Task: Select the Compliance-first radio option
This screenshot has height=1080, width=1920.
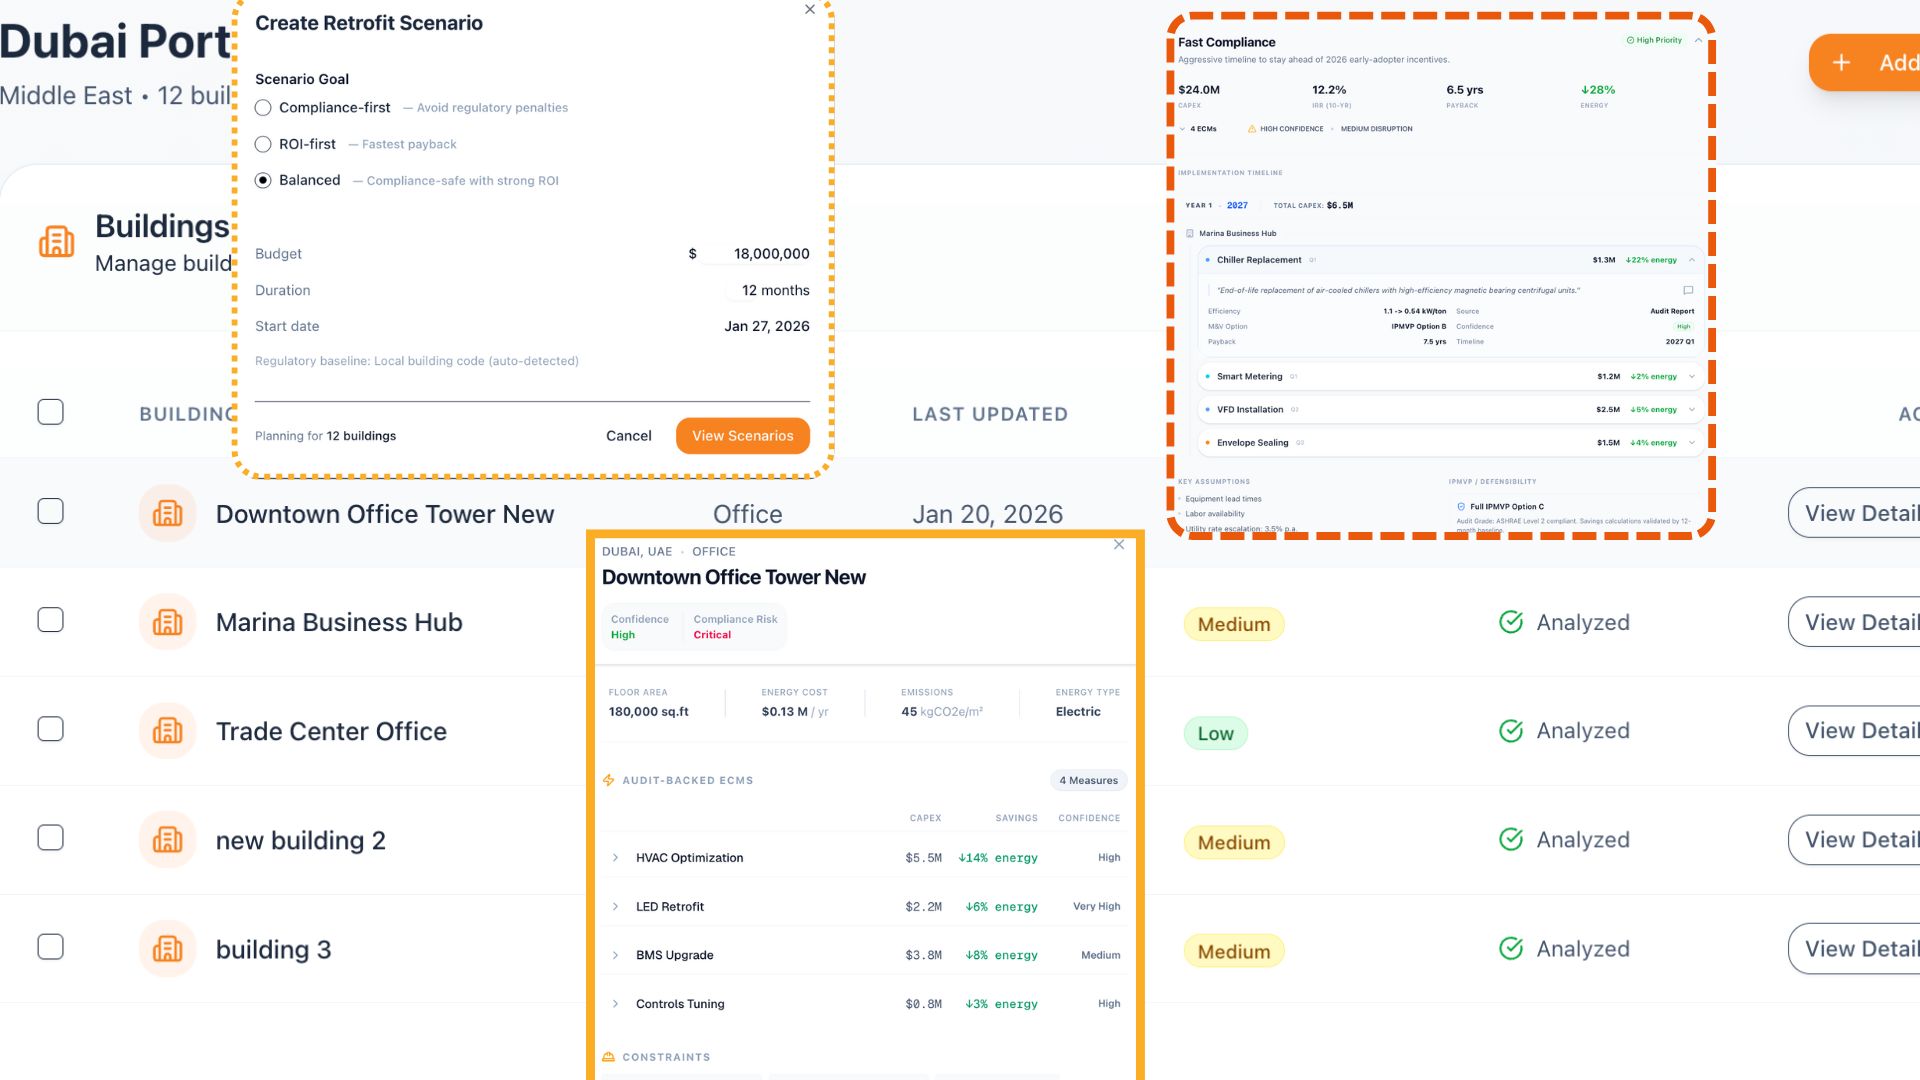Action: coord(263,108)
